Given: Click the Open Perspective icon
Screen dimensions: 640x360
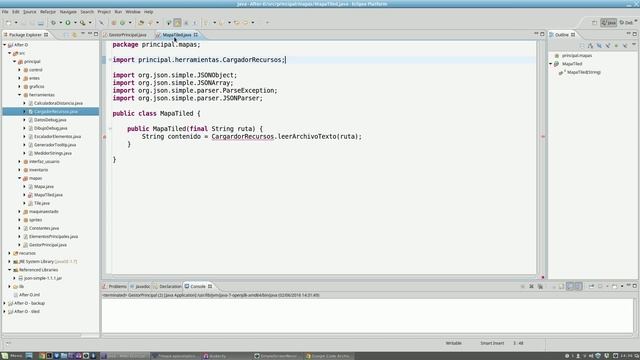Looking at the screenshot, I should tap(594, 23).
